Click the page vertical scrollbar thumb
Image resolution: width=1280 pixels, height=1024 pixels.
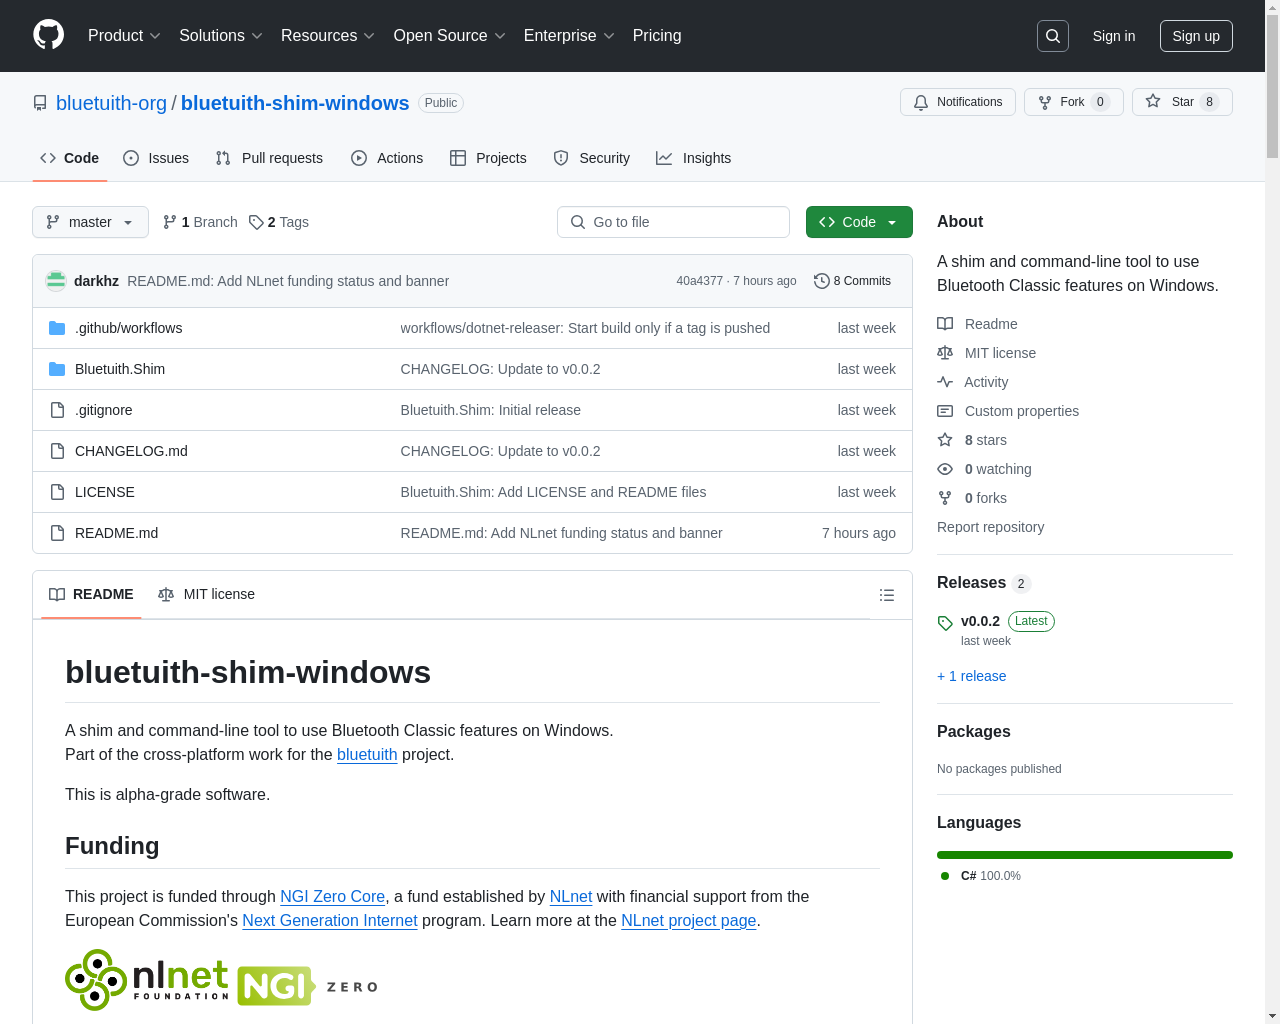[1272, 87]
